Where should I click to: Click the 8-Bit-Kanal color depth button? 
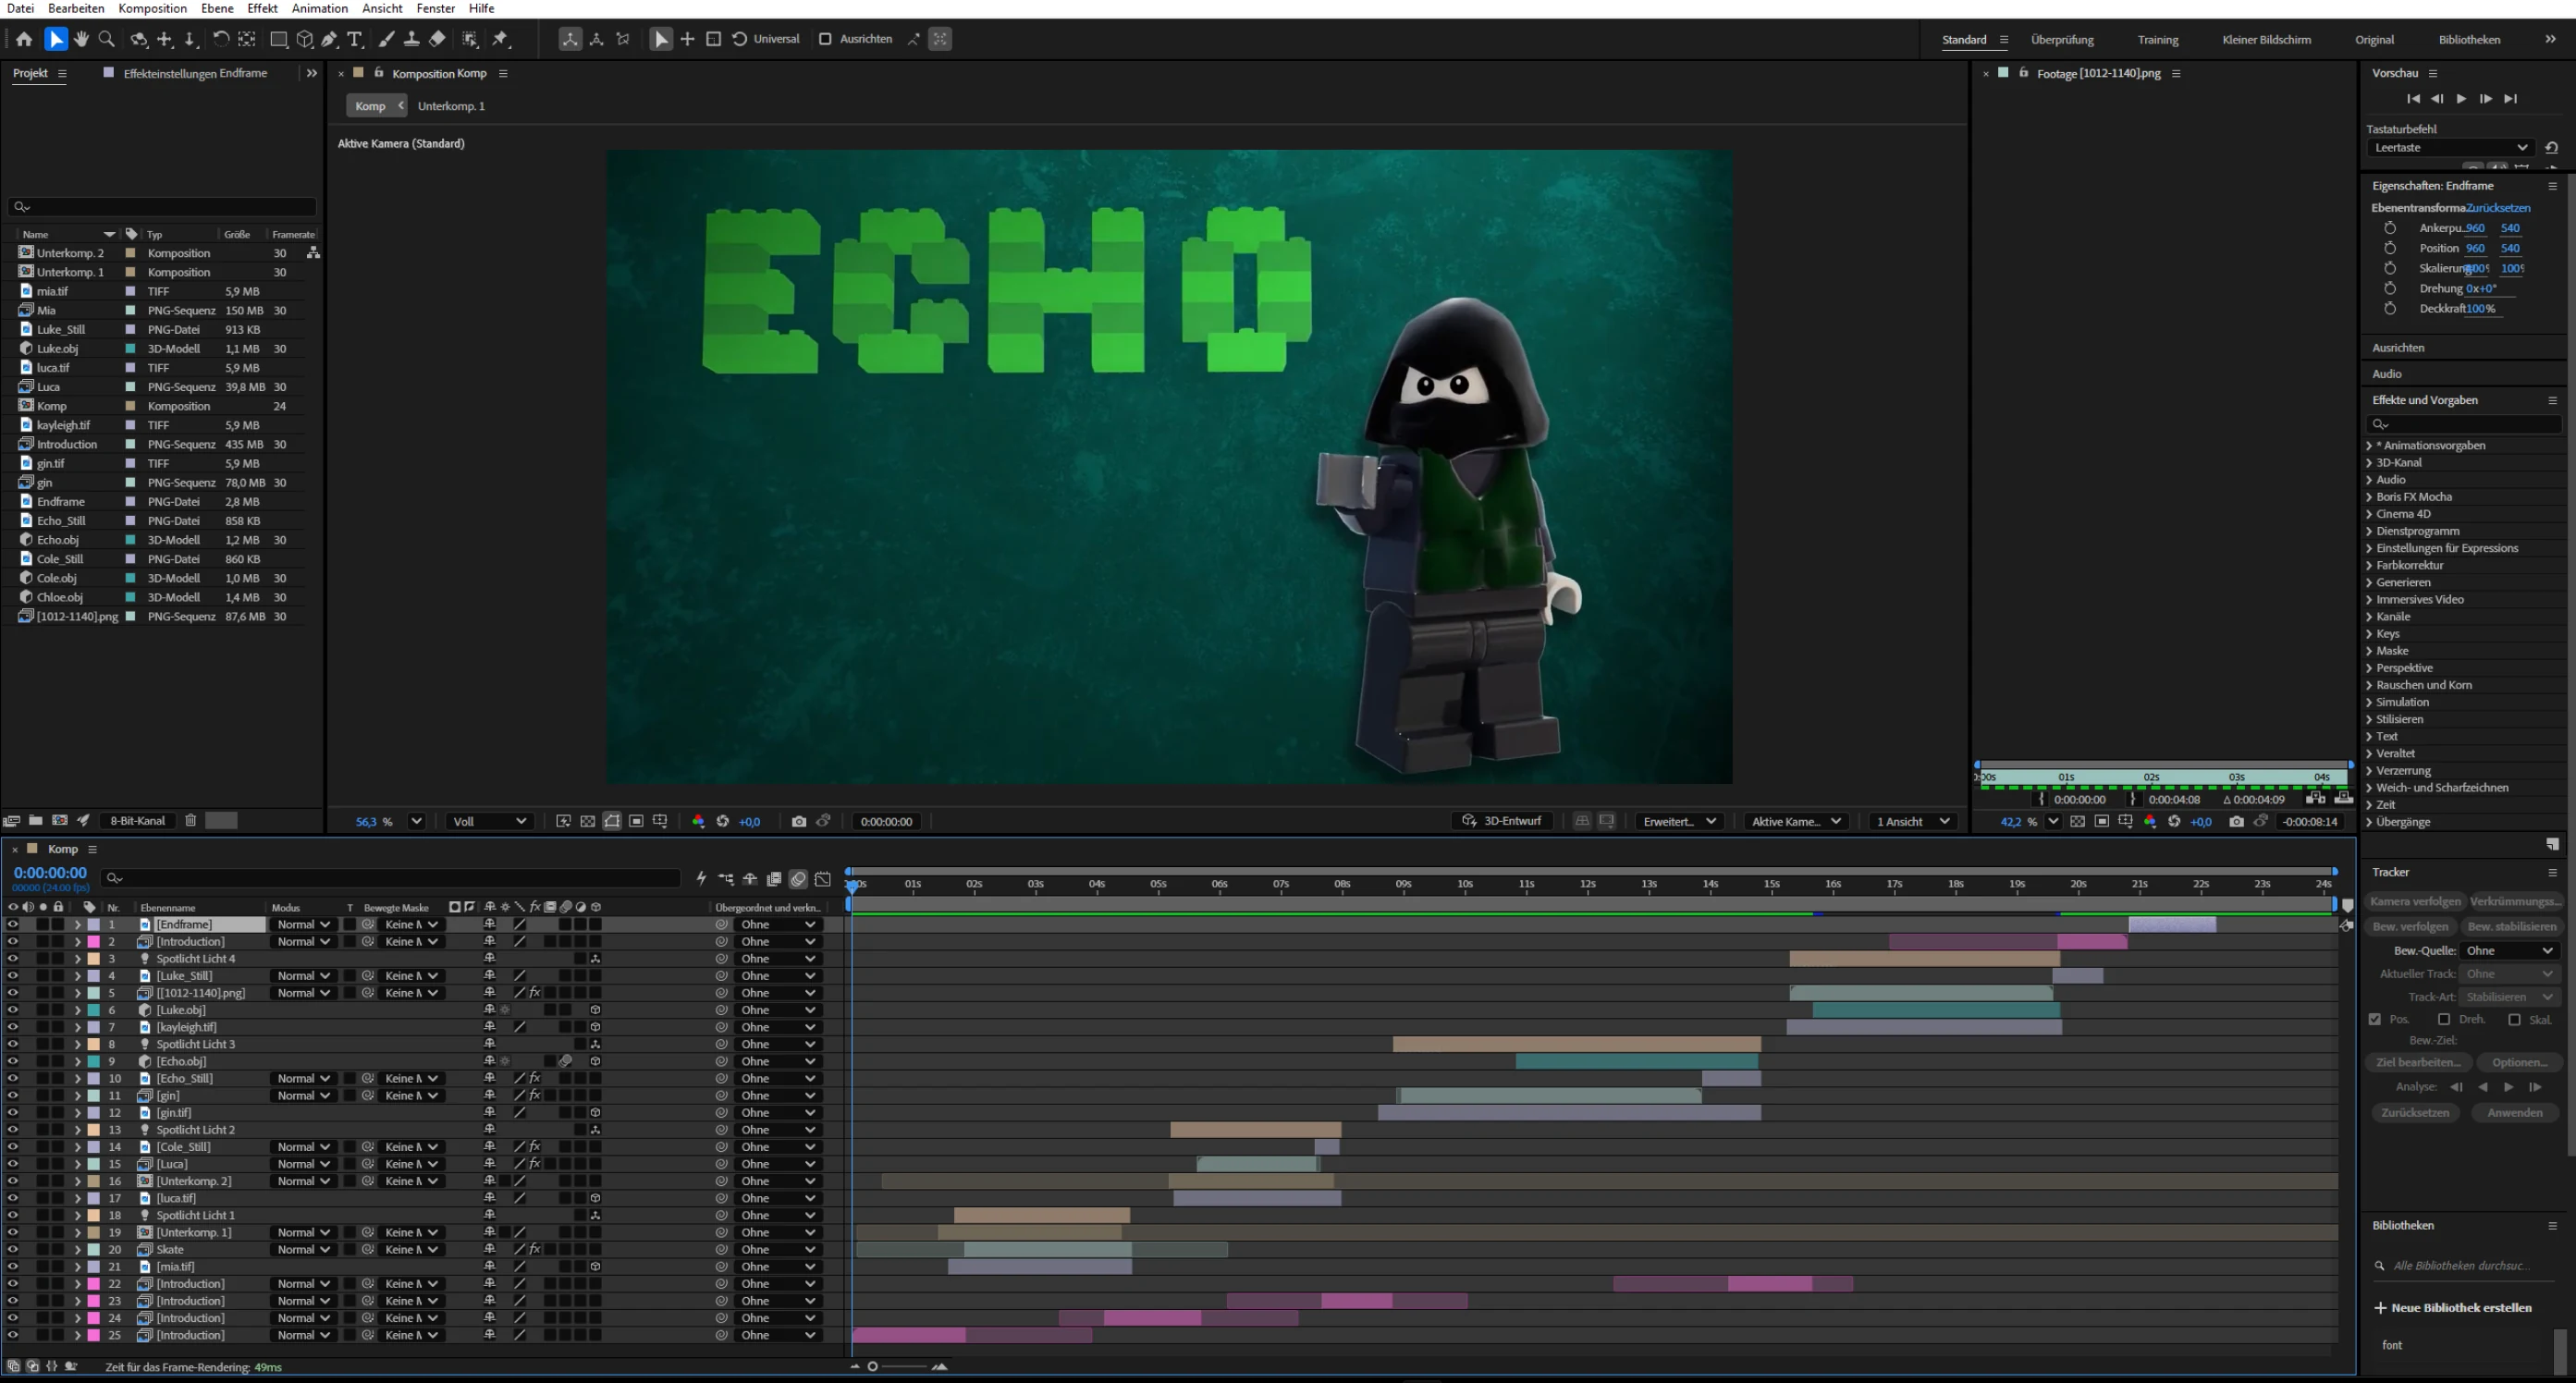tap(137, 820)
